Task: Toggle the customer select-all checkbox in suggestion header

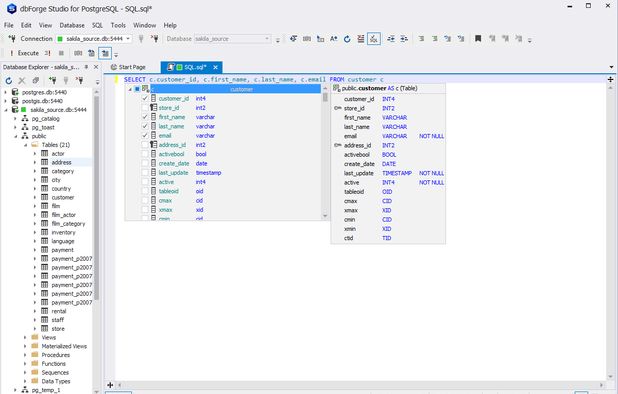Action: pos(137,89)
